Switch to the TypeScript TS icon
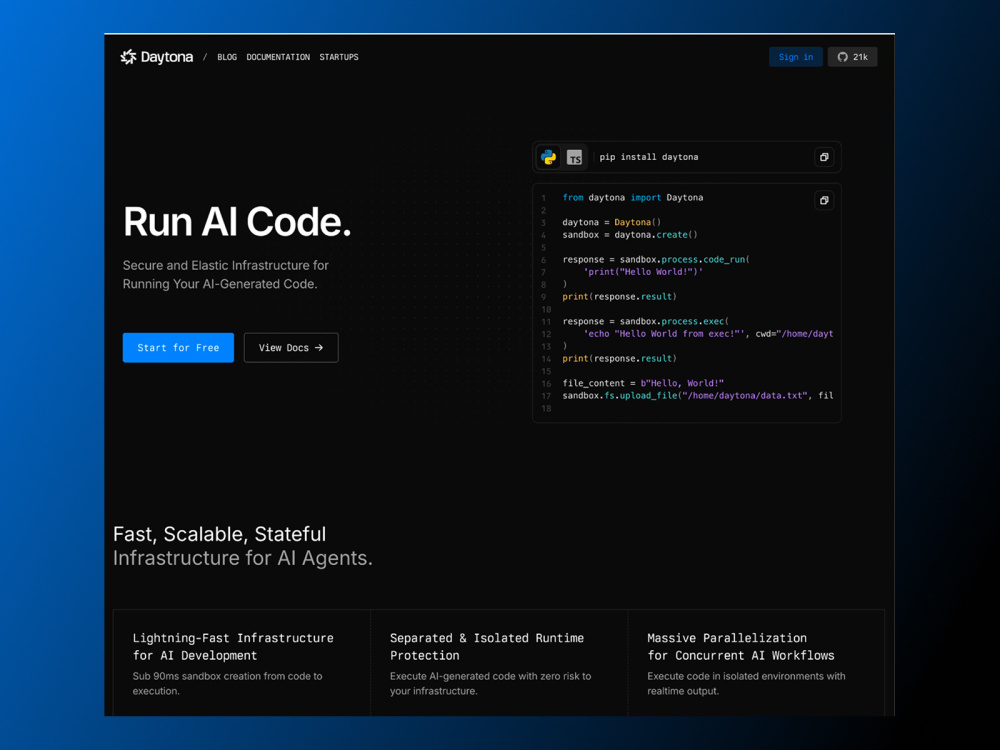 (x=575, y=158)
